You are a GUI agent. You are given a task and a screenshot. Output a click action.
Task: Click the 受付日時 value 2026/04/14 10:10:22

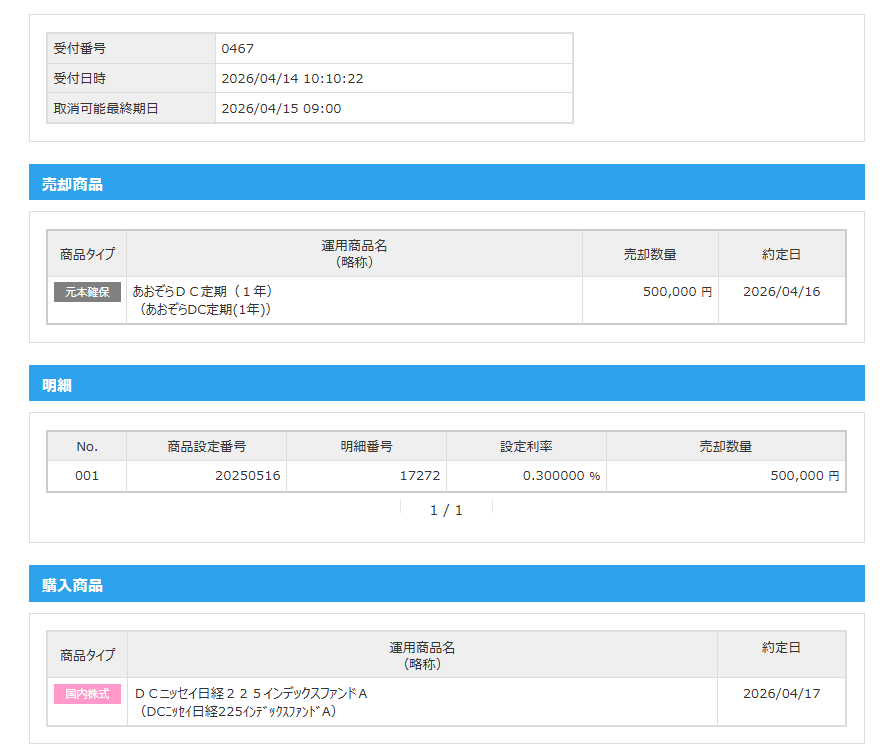tap(291, 78)
